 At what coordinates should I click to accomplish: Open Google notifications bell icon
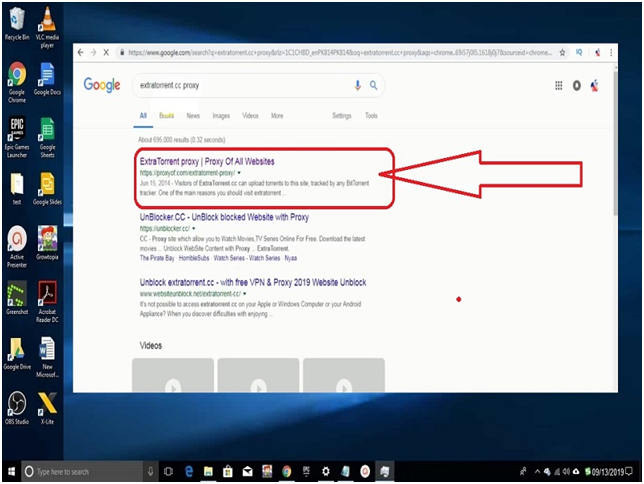[x=577, y=85]
